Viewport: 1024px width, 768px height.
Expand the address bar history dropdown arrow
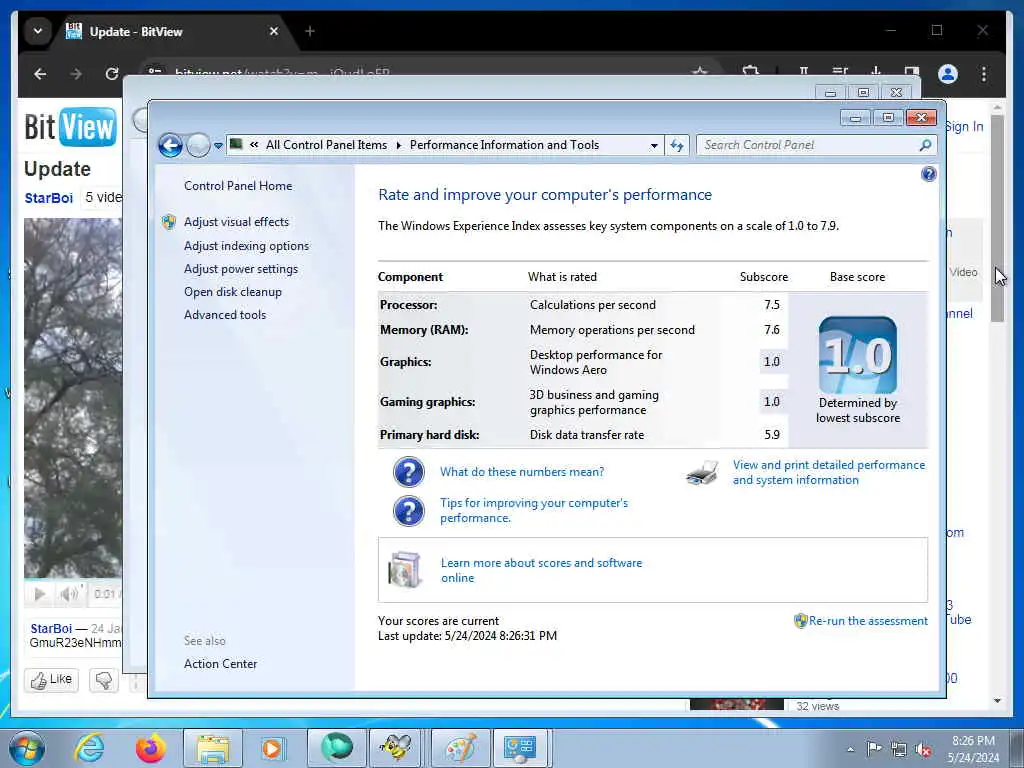click(x=654, y=146)
